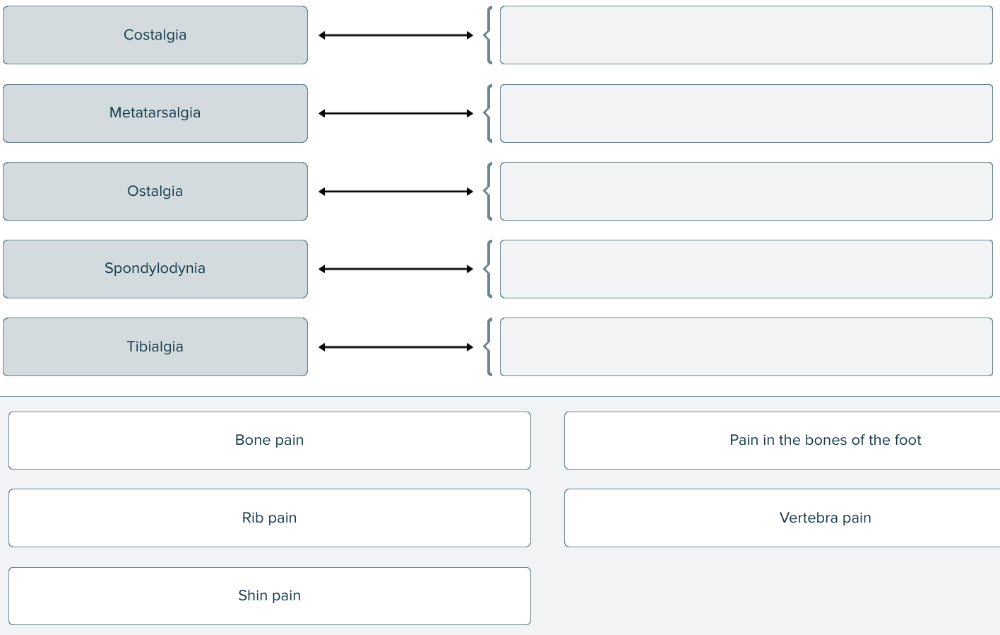Click the double arrow beside Tibialgia
Viewport: 1000px width, 635px height.
pos(395,347)
